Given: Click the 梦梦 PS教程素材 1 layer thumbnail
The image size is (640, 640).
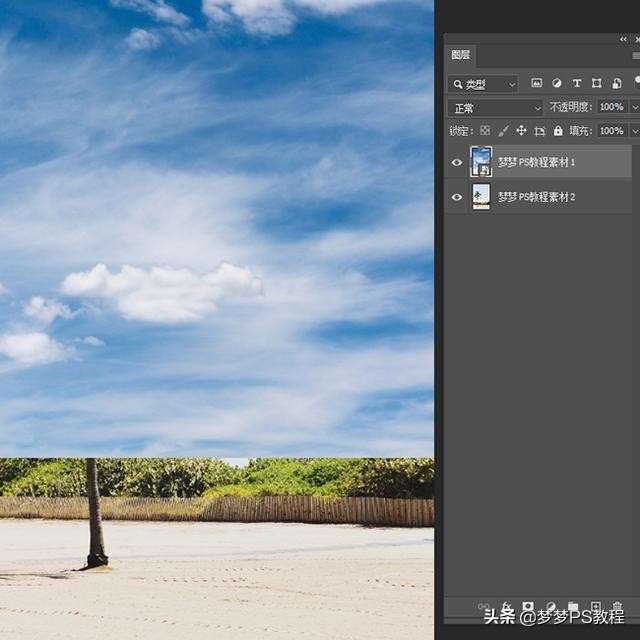Looking at the screenshot, I should pyautogui.click(x=481, y=162).
